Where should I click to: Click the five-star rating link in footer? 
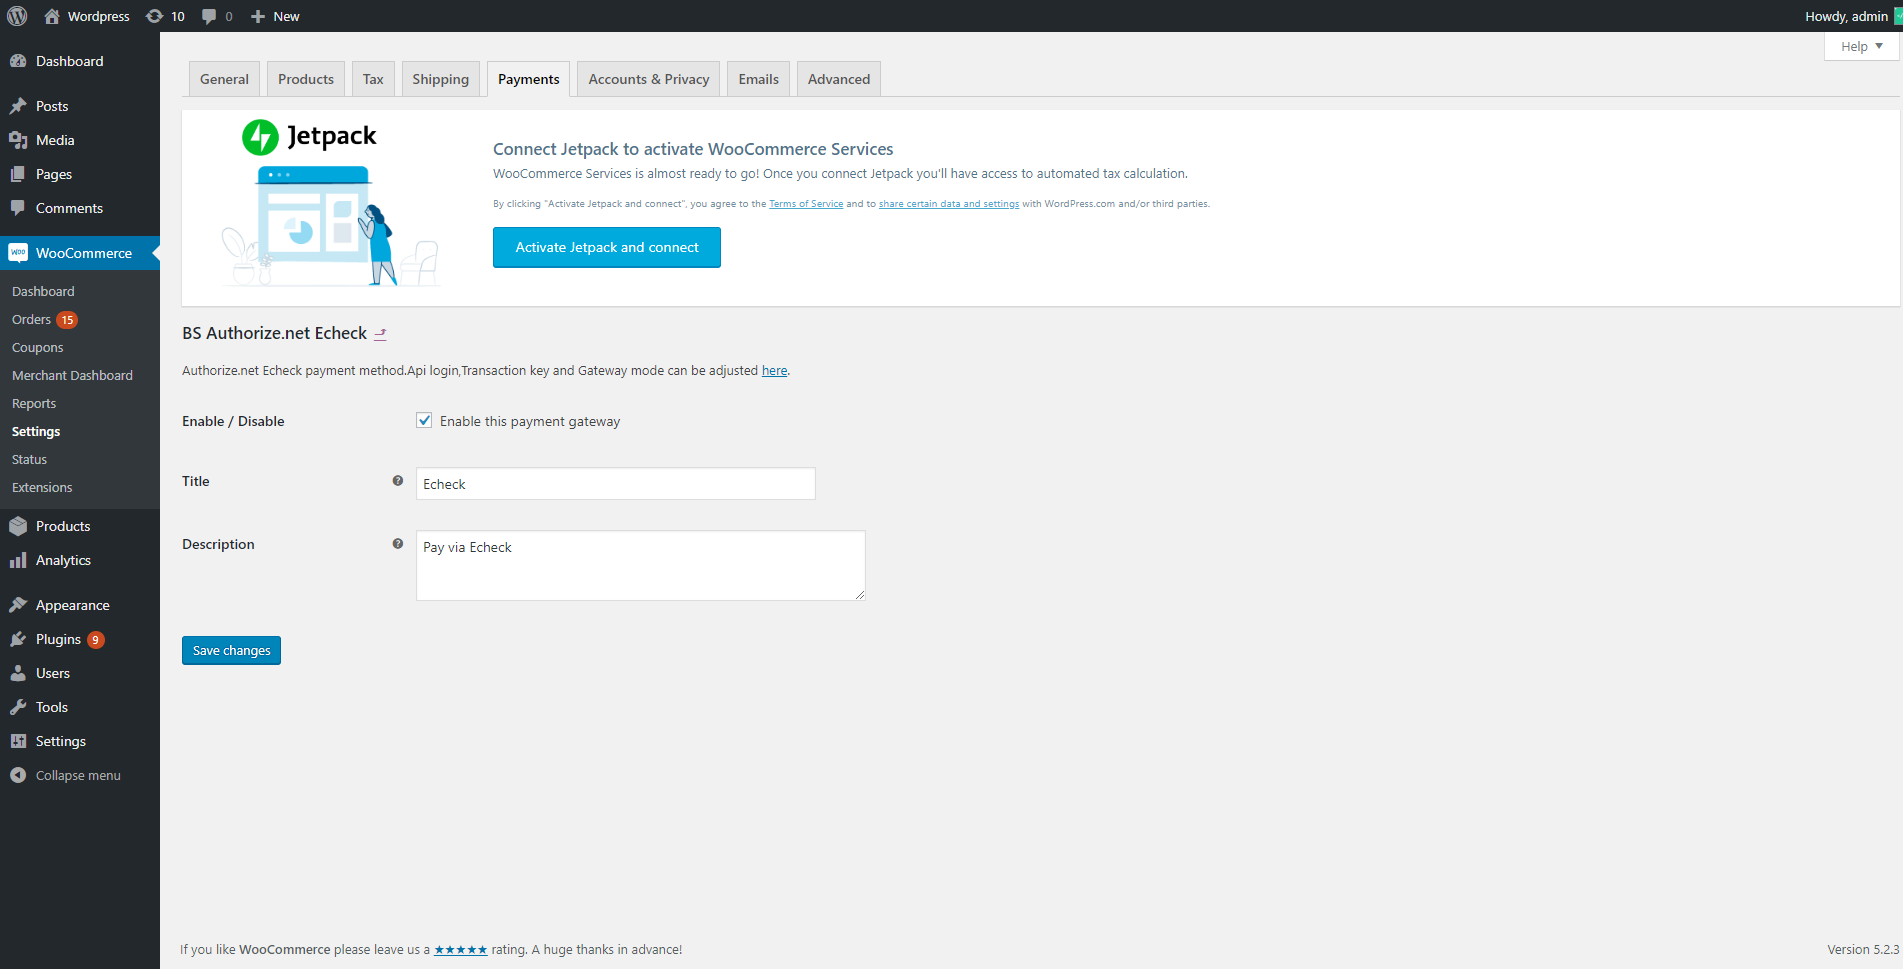(x=461, y=950)
